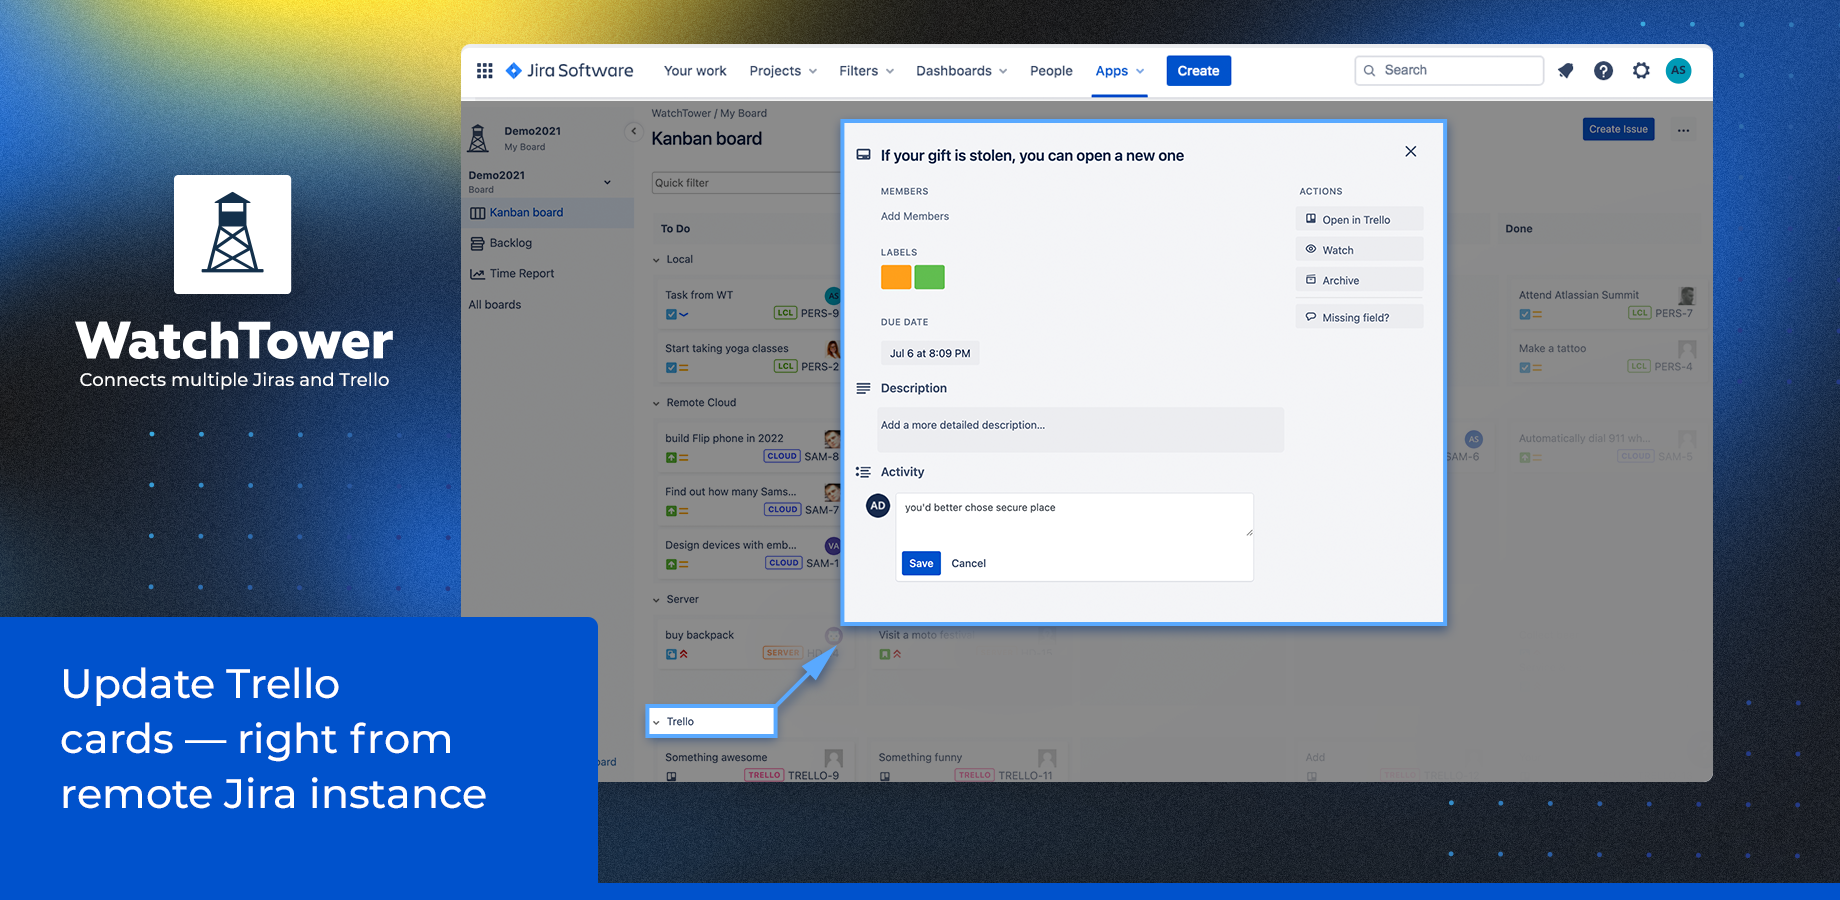The height and width of the screenshot is (900, 1840).
Task: Close the Trello card dialog
Action: pos(1410,152)
